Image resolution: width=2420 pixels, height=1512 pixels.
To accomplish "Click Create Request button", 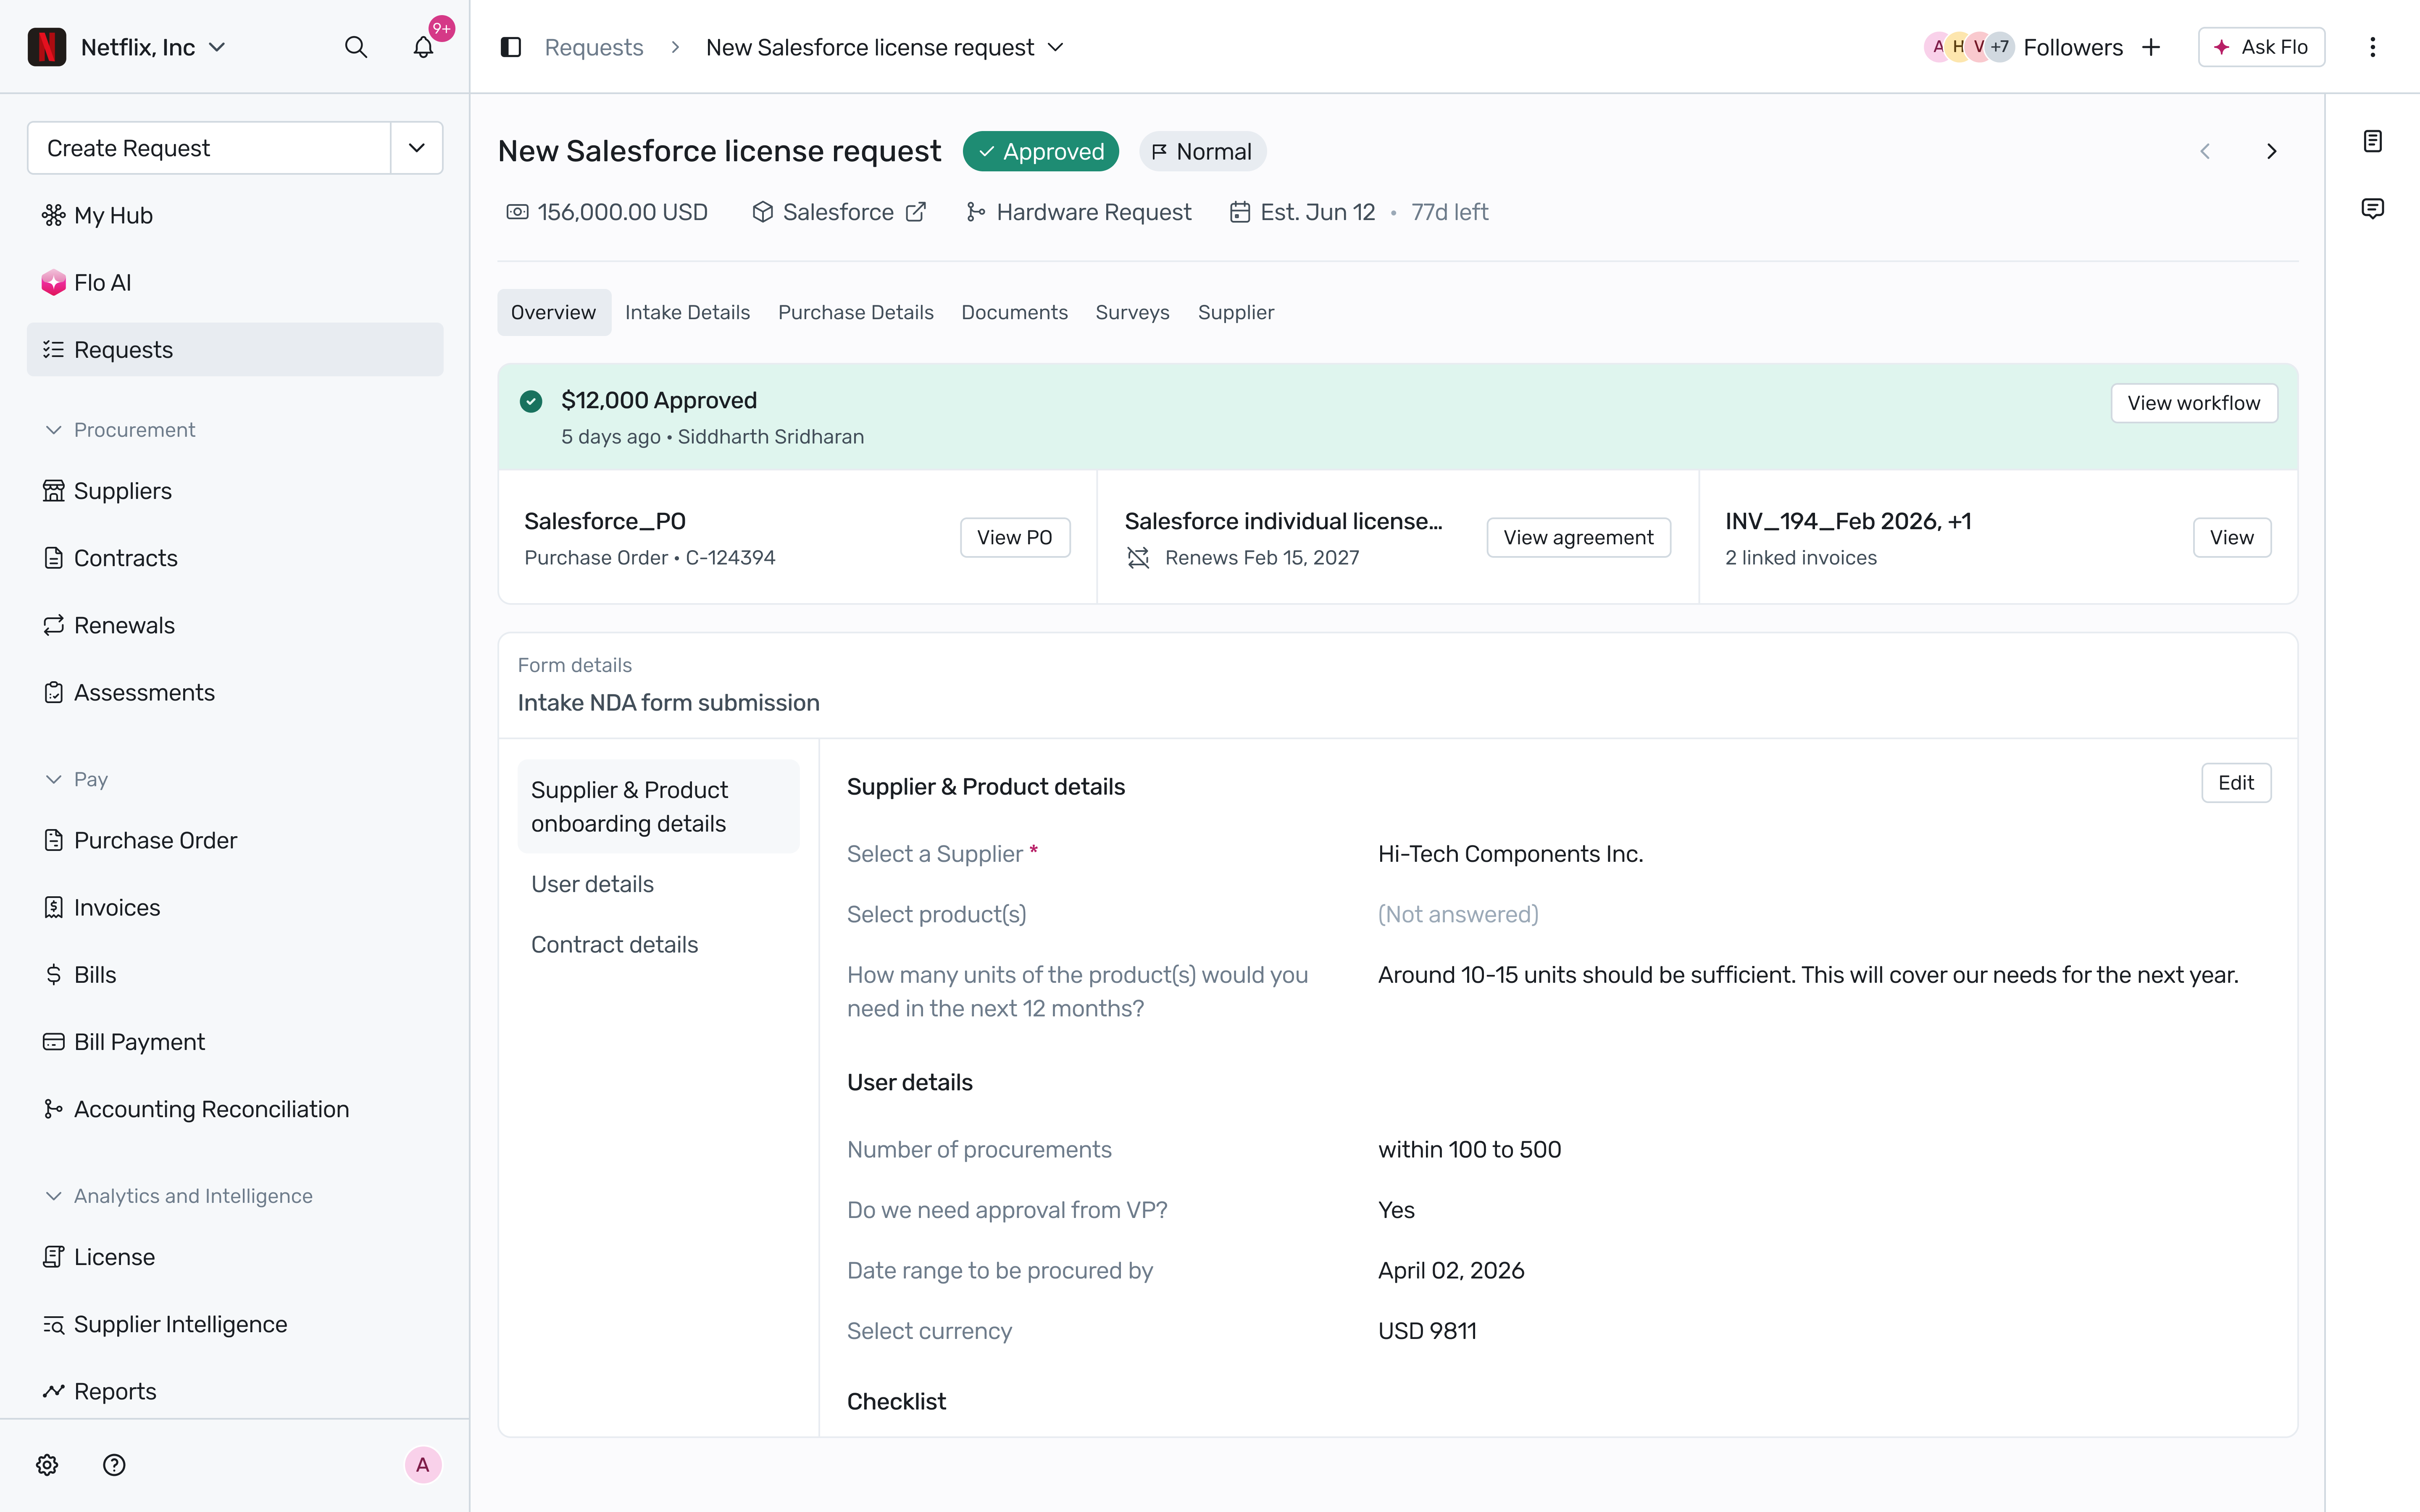I will click(x=209, y=148).
